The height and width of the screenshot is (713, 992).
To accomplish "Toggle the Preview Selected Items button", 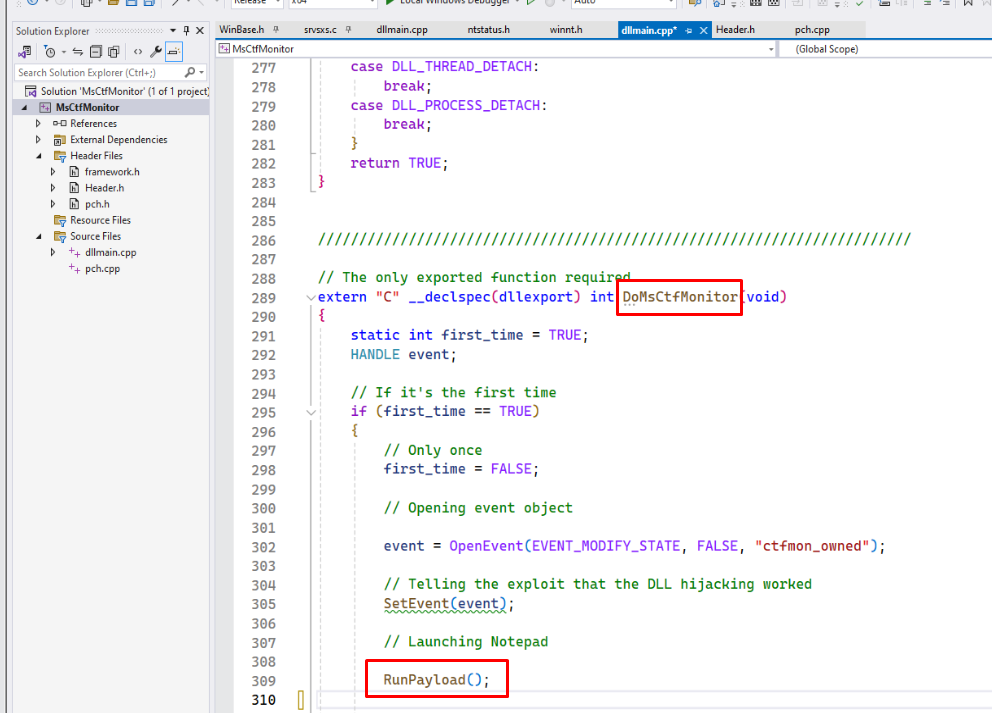I will 174,51.
